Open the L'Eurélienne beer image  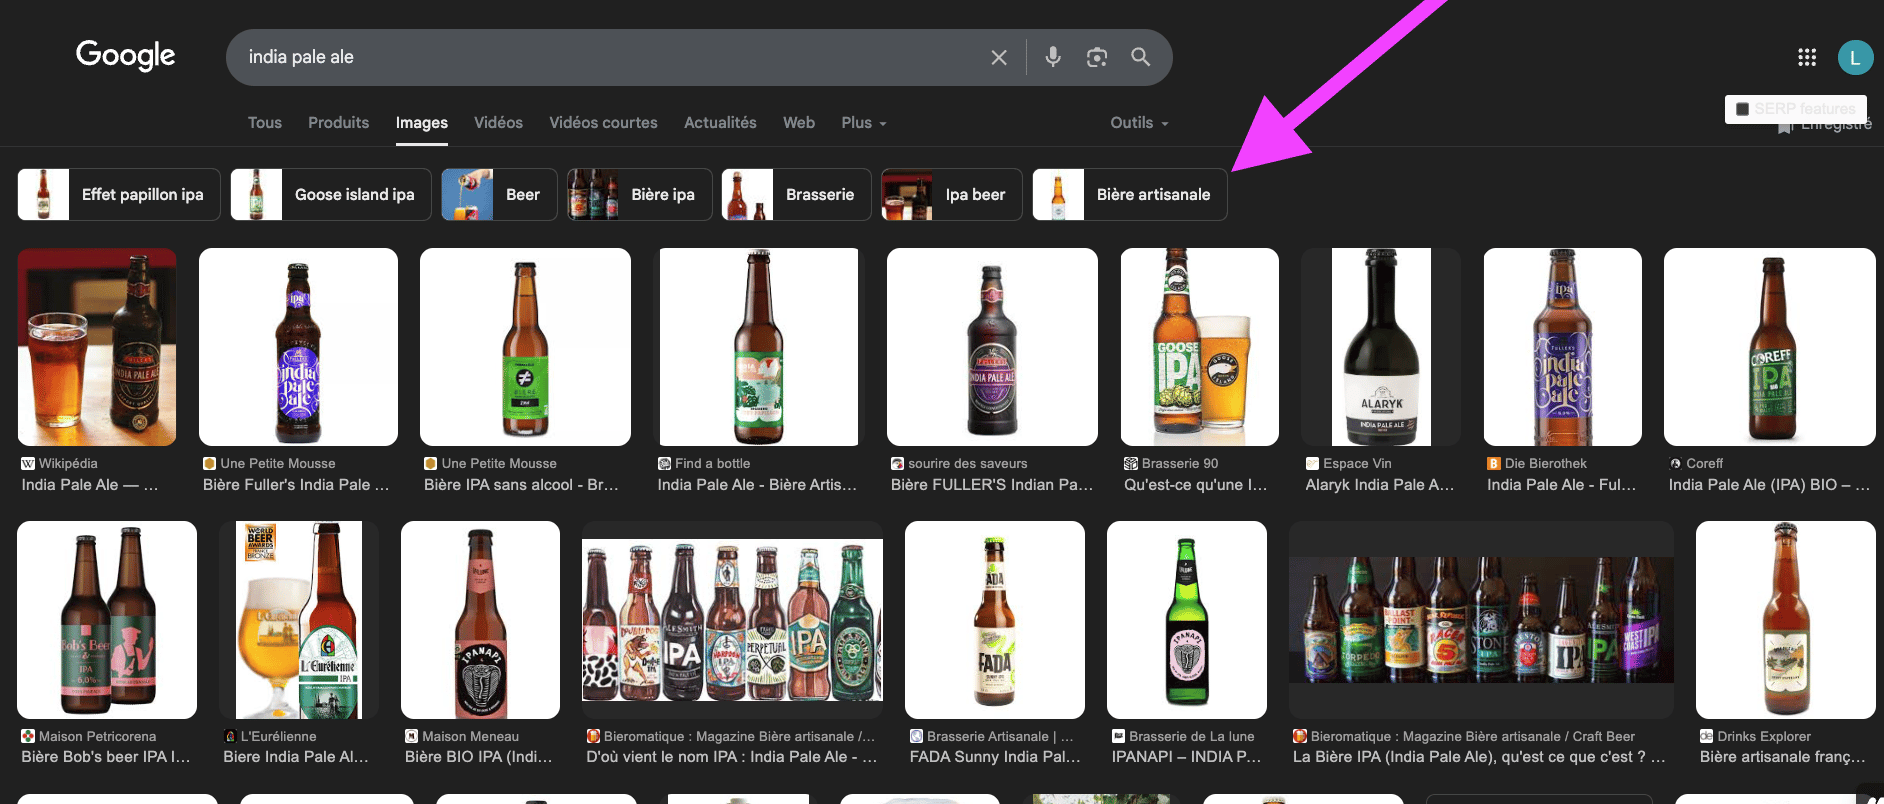[299, 620]
